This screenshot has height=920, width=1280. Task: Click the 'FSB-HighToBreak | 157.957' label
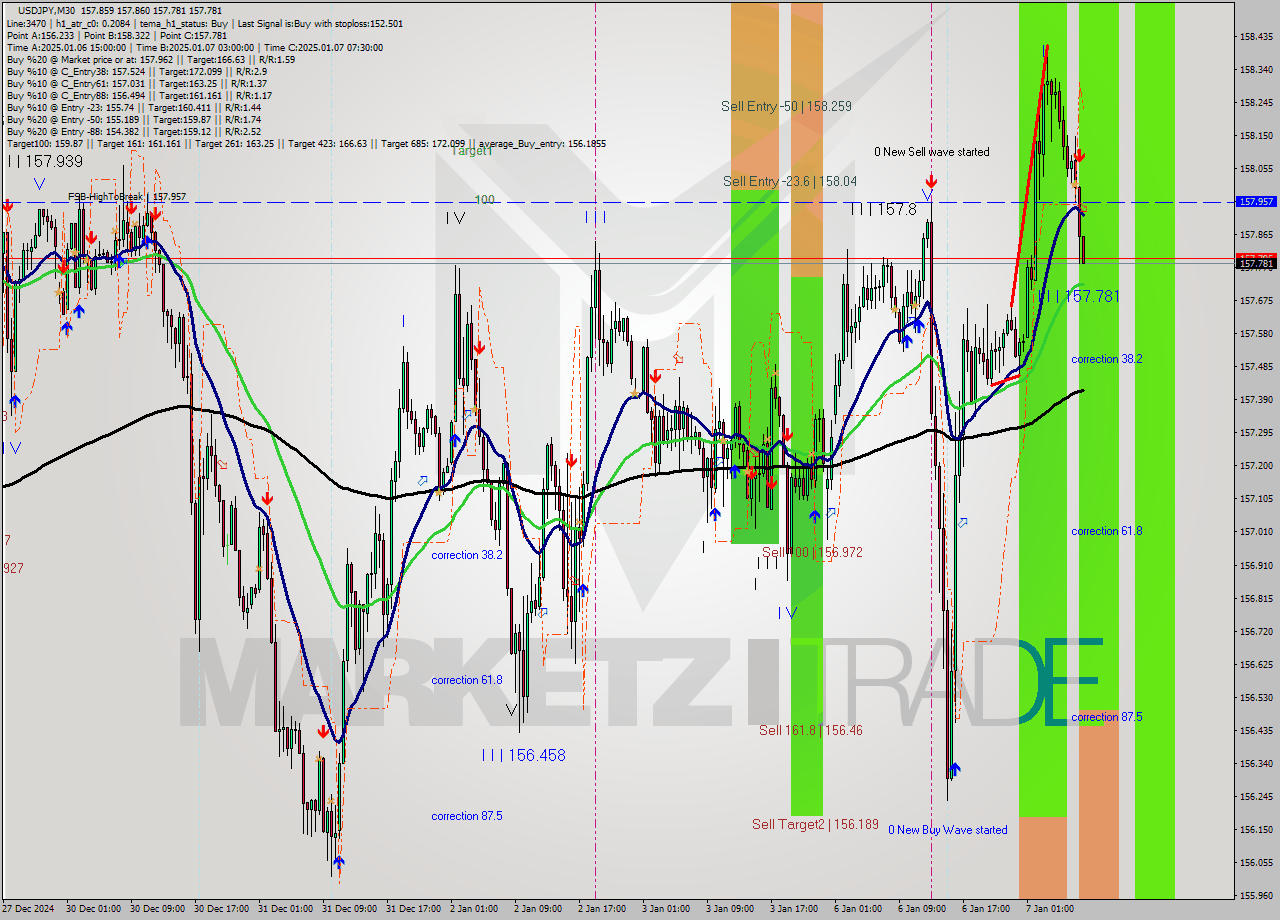[x=127, y=197]
